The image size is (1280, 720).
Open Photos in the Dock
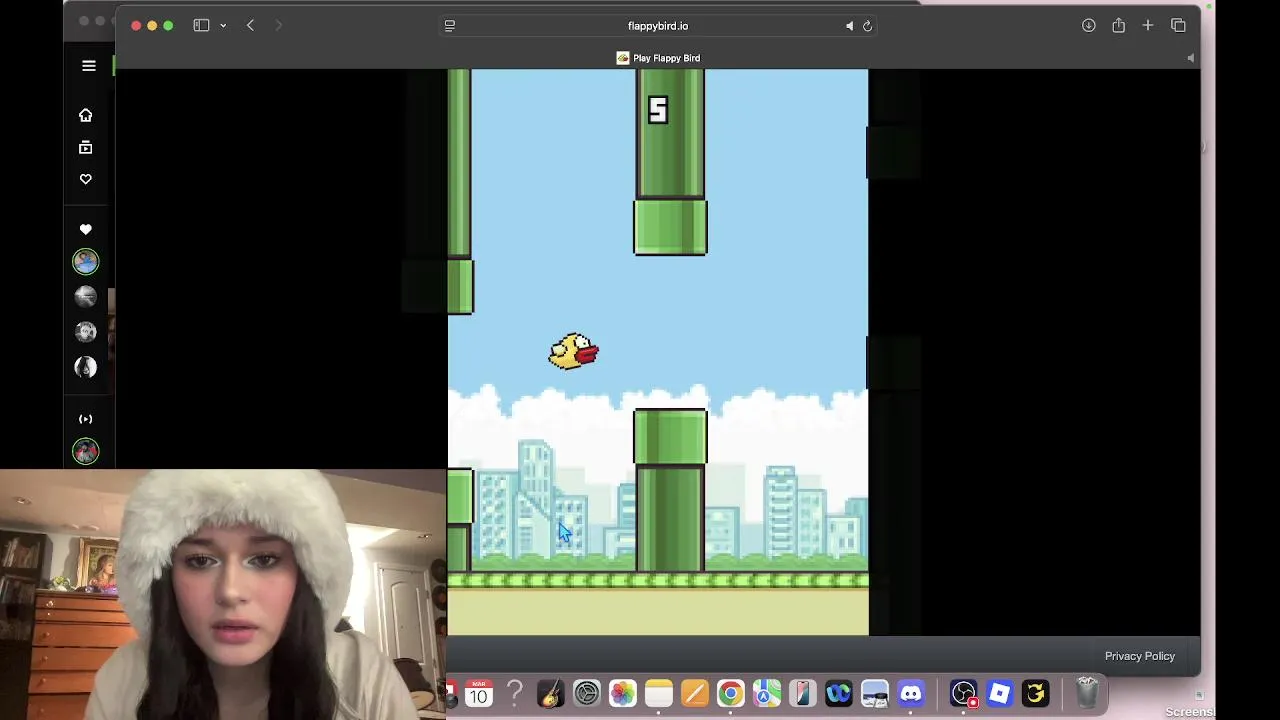[x=622, y=693]
